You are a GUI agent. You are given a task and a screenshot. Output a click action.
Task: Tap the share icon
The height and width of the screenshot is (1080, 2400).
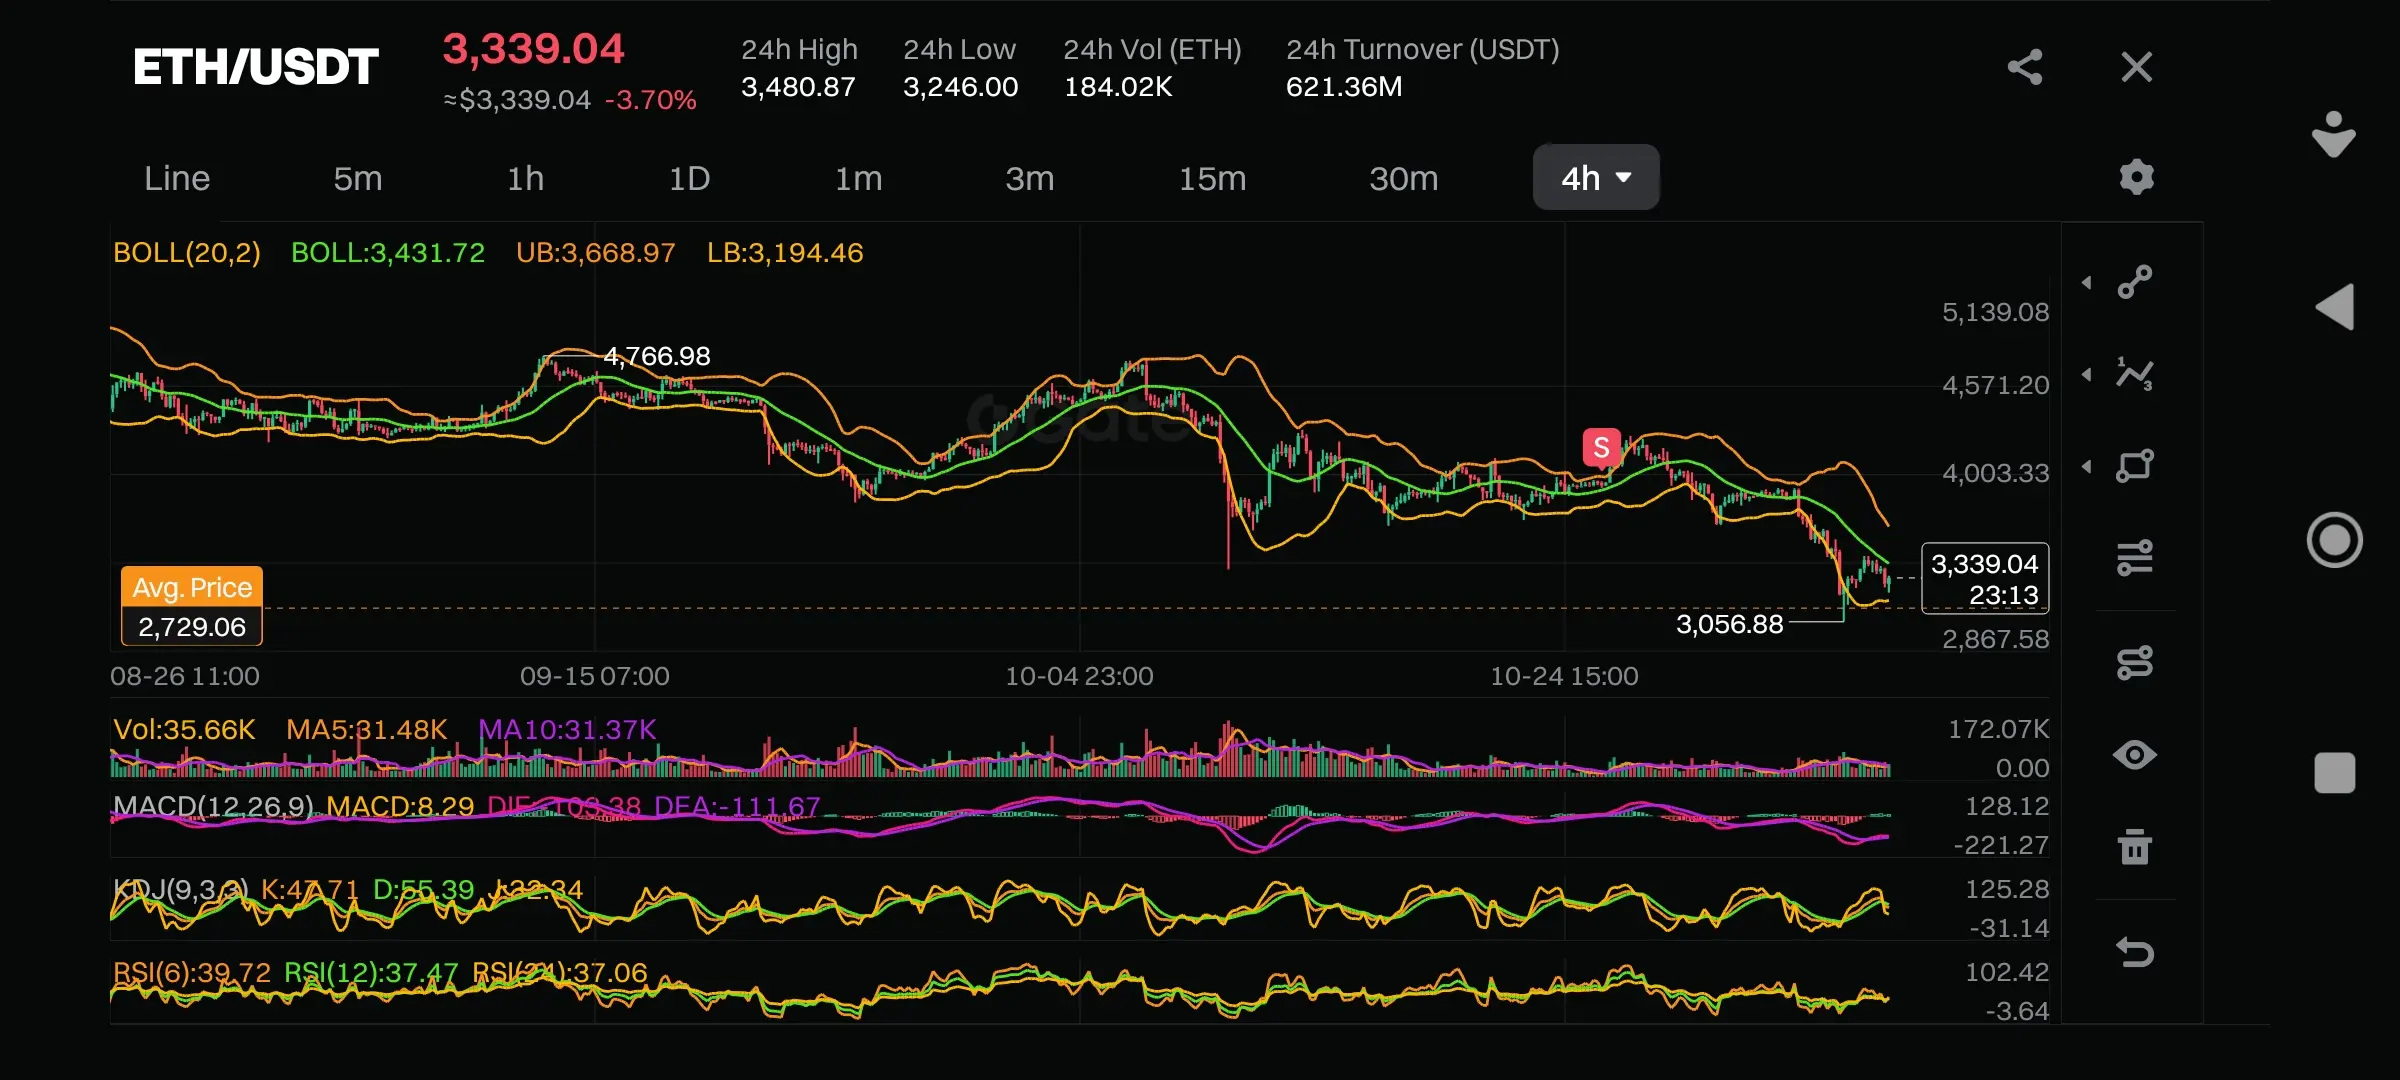point(2025,67)
